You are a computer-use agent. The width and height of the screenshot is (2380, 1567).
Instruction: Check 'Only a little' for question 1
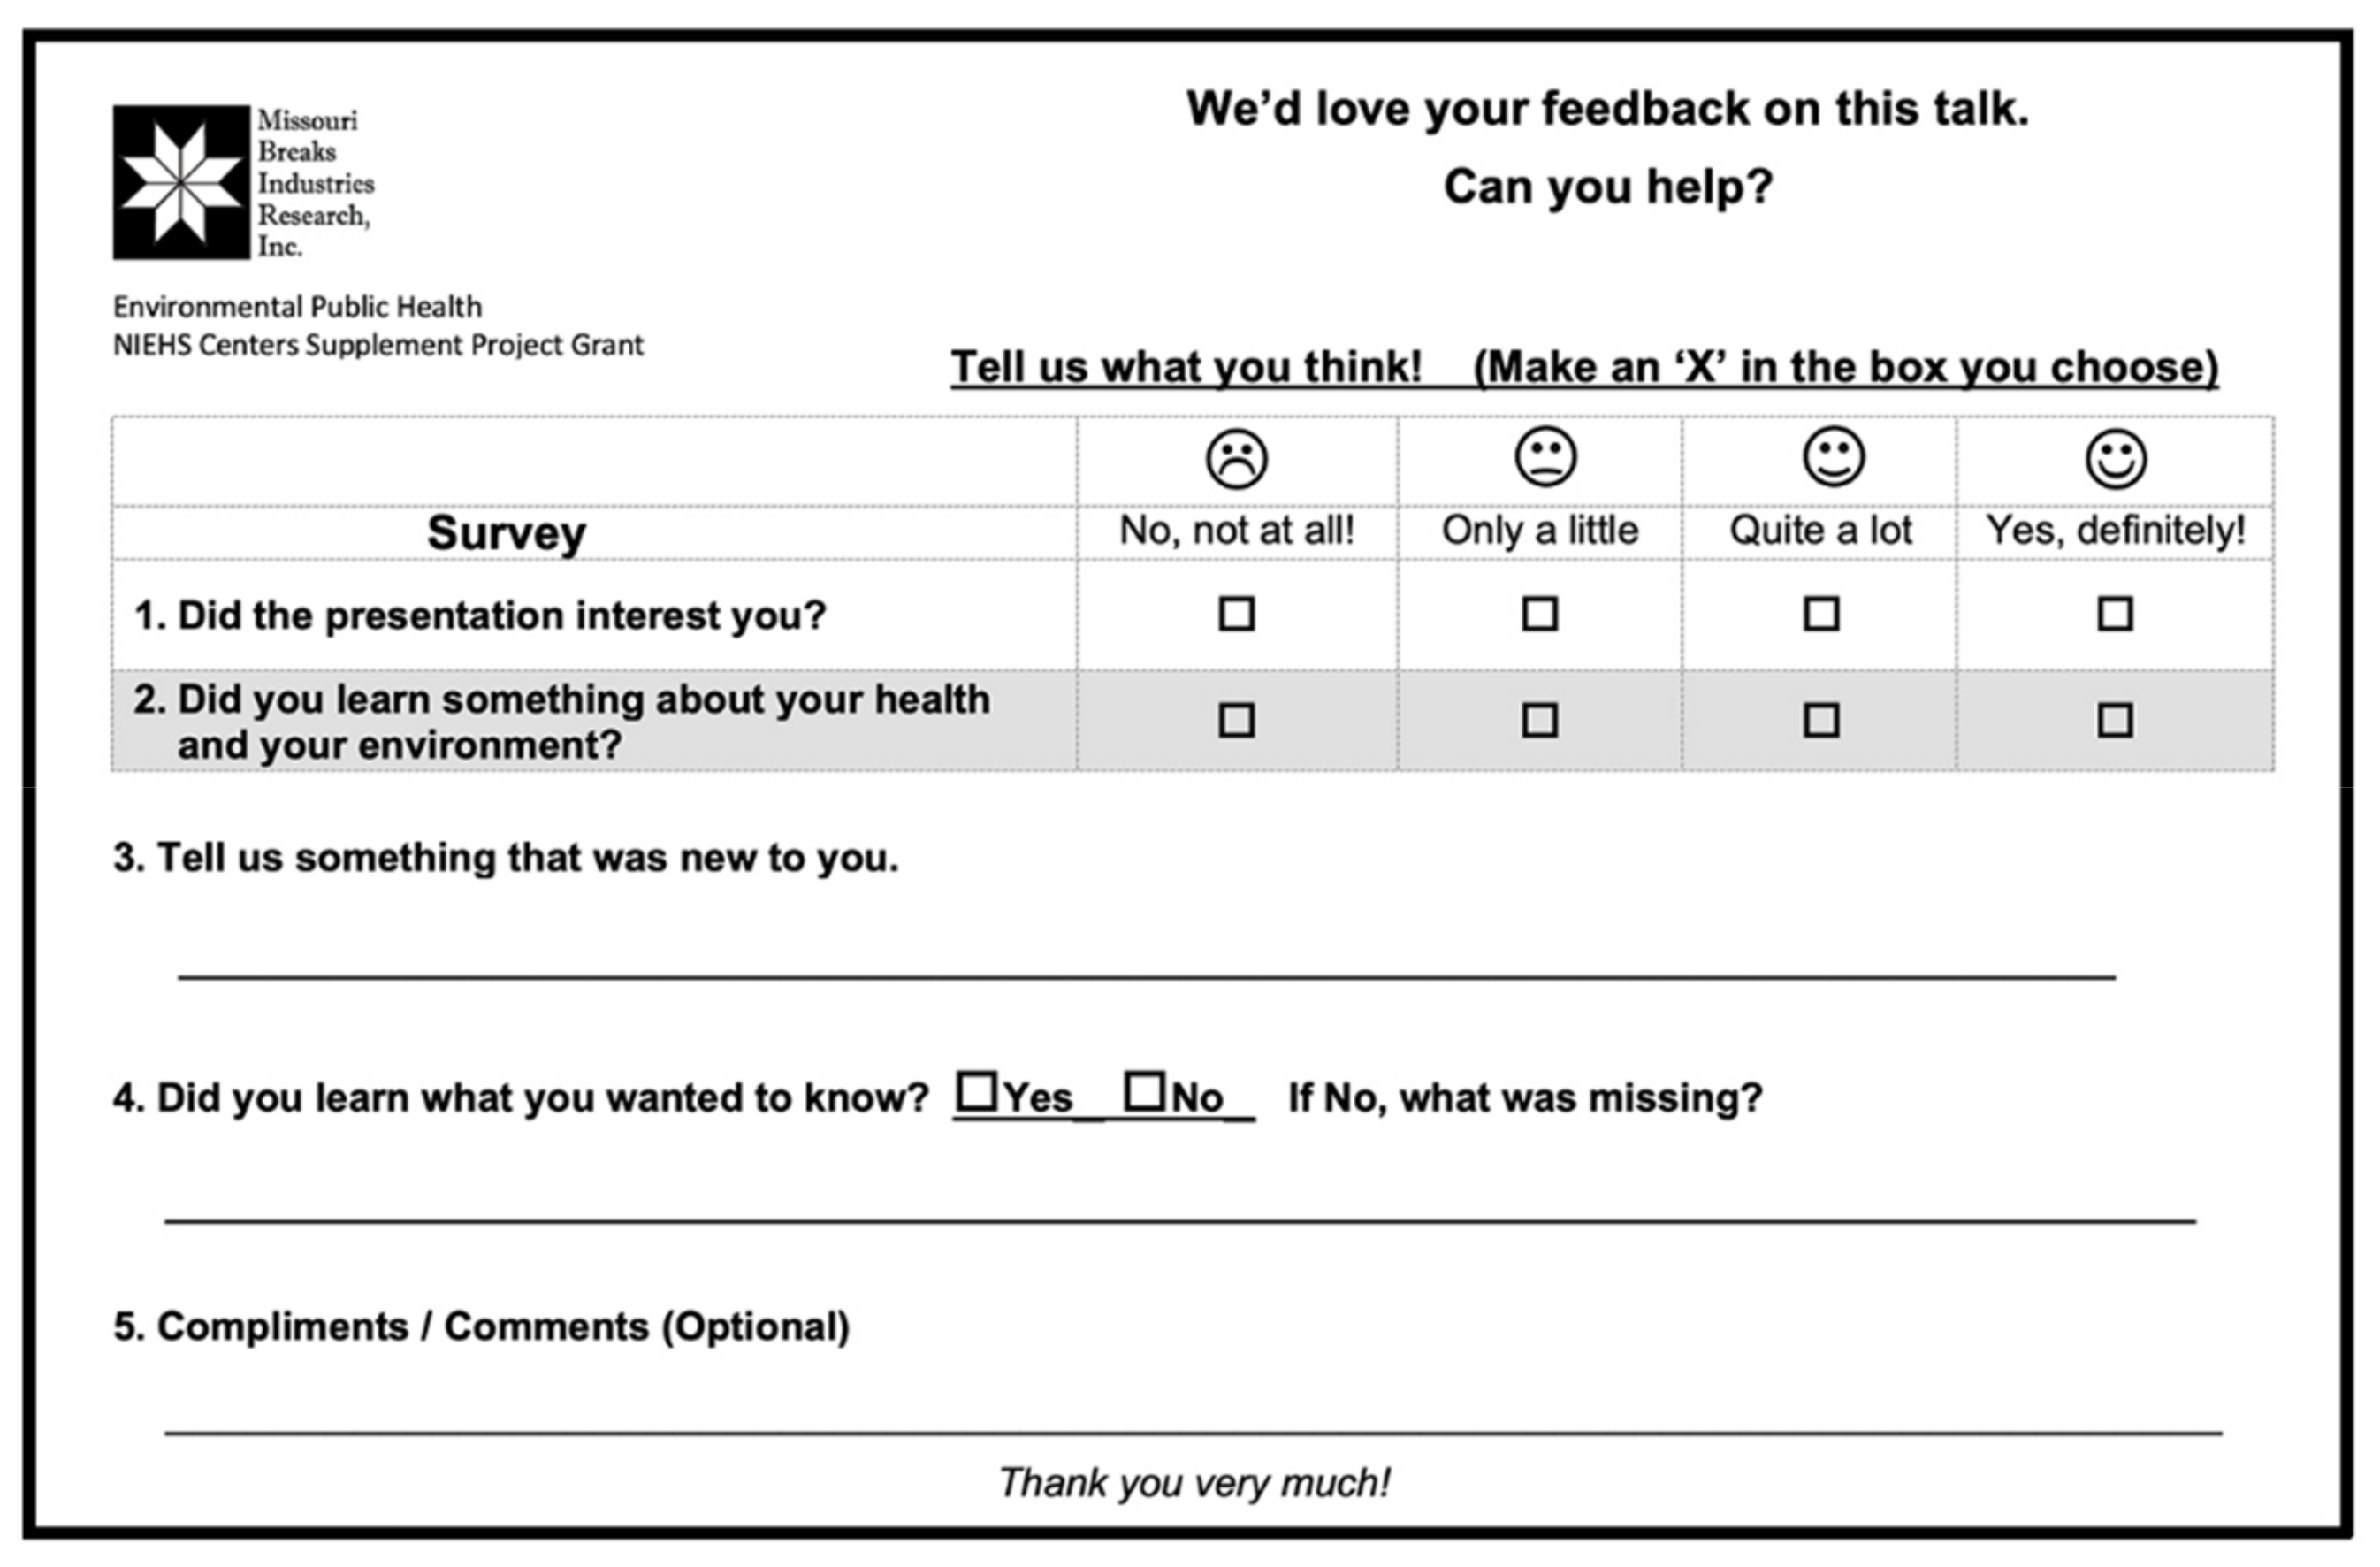pos(1540,614)
